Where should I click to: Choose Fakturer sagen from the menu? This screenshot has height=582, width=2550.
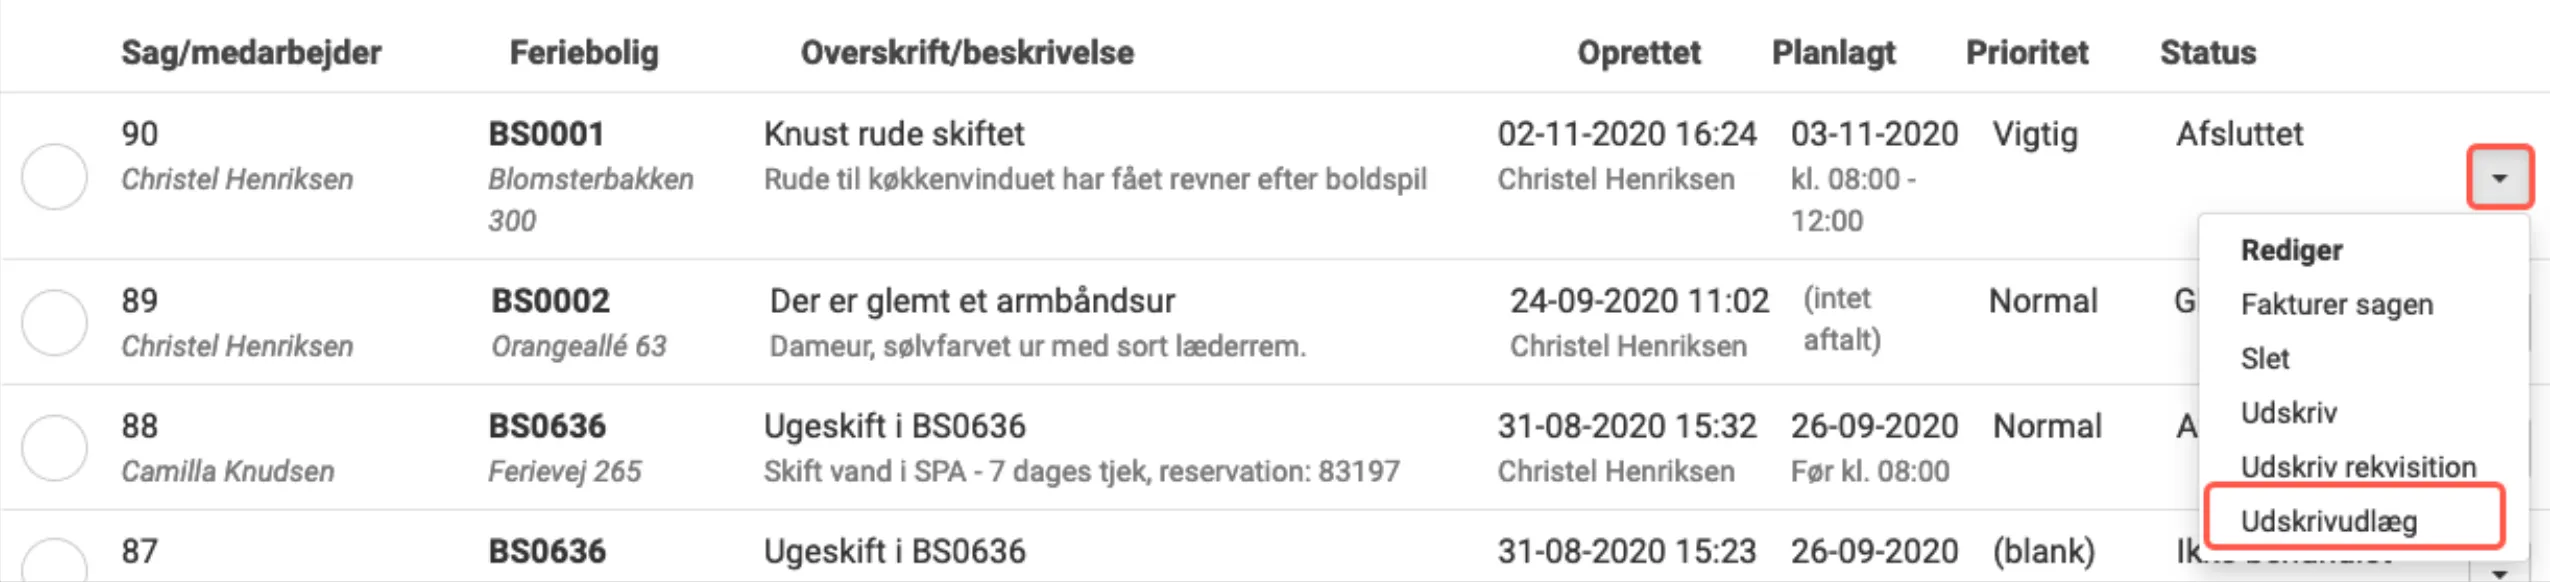2337,304
